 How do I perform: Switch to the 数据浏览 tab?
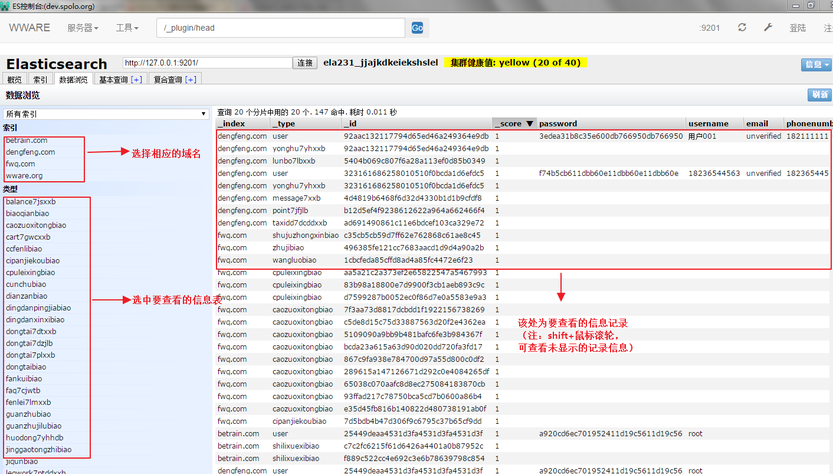click(x=73, y=80)
